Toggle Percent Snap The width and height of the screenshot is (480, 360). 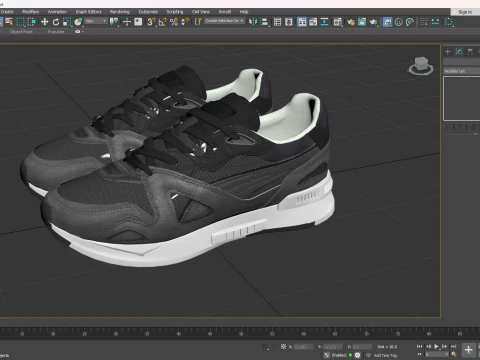(174, 22)
